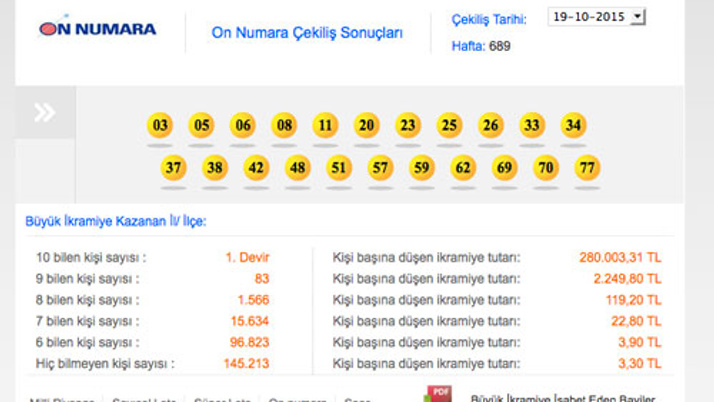Click the 3,30 TL prize amount

click(x=640, y=363)
